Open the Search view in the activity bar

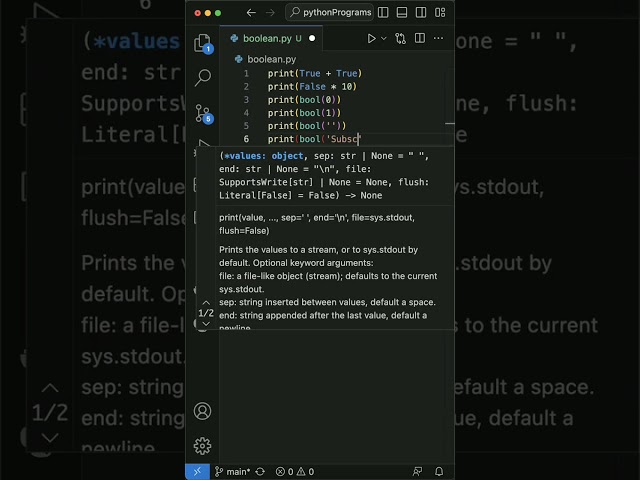[202, 78]
